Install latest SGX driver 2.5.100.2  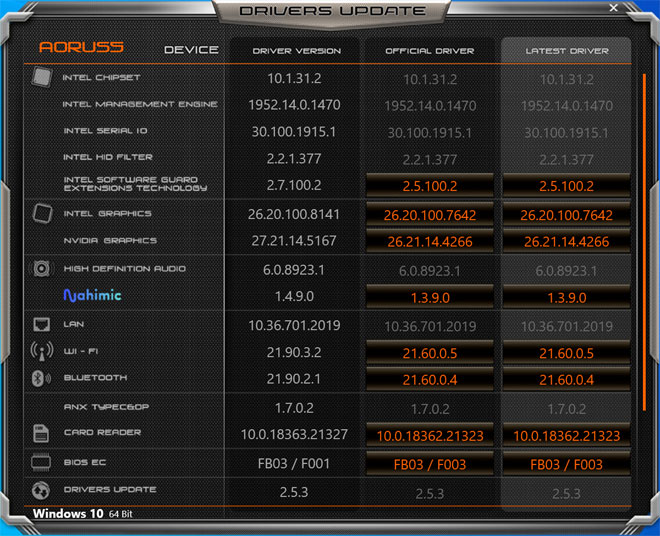566,186
